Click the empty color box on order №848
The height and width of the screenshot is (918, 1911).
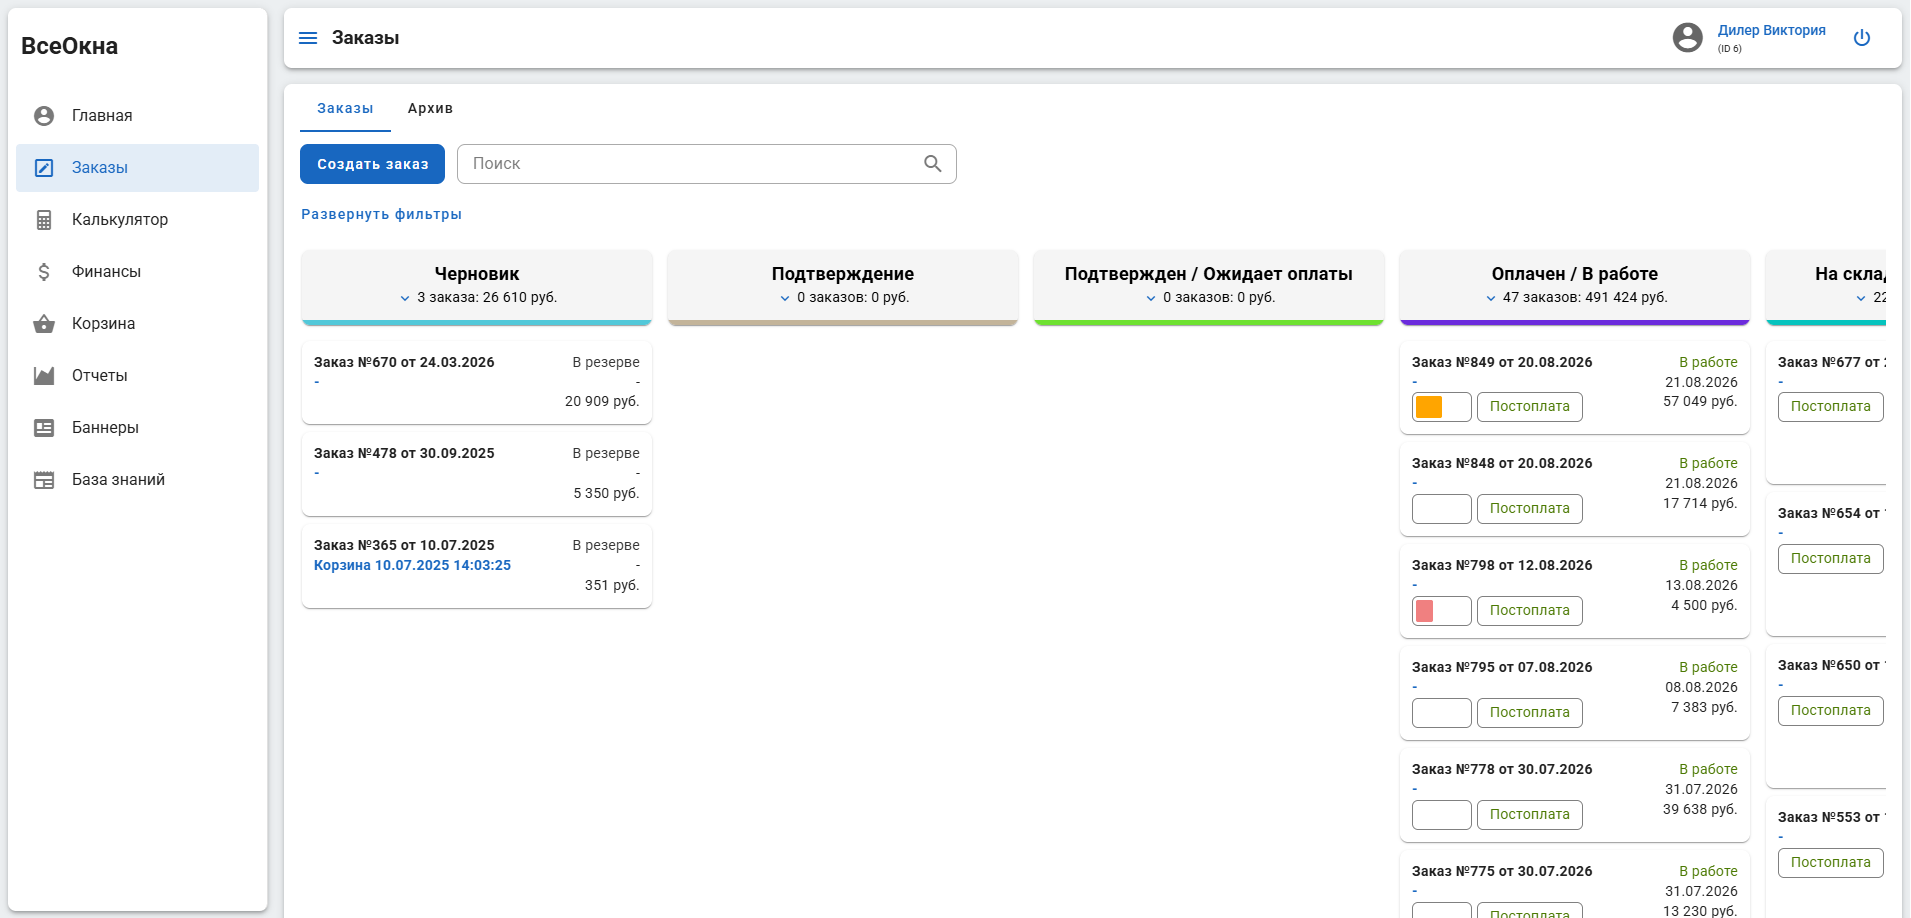[1442, 509]
